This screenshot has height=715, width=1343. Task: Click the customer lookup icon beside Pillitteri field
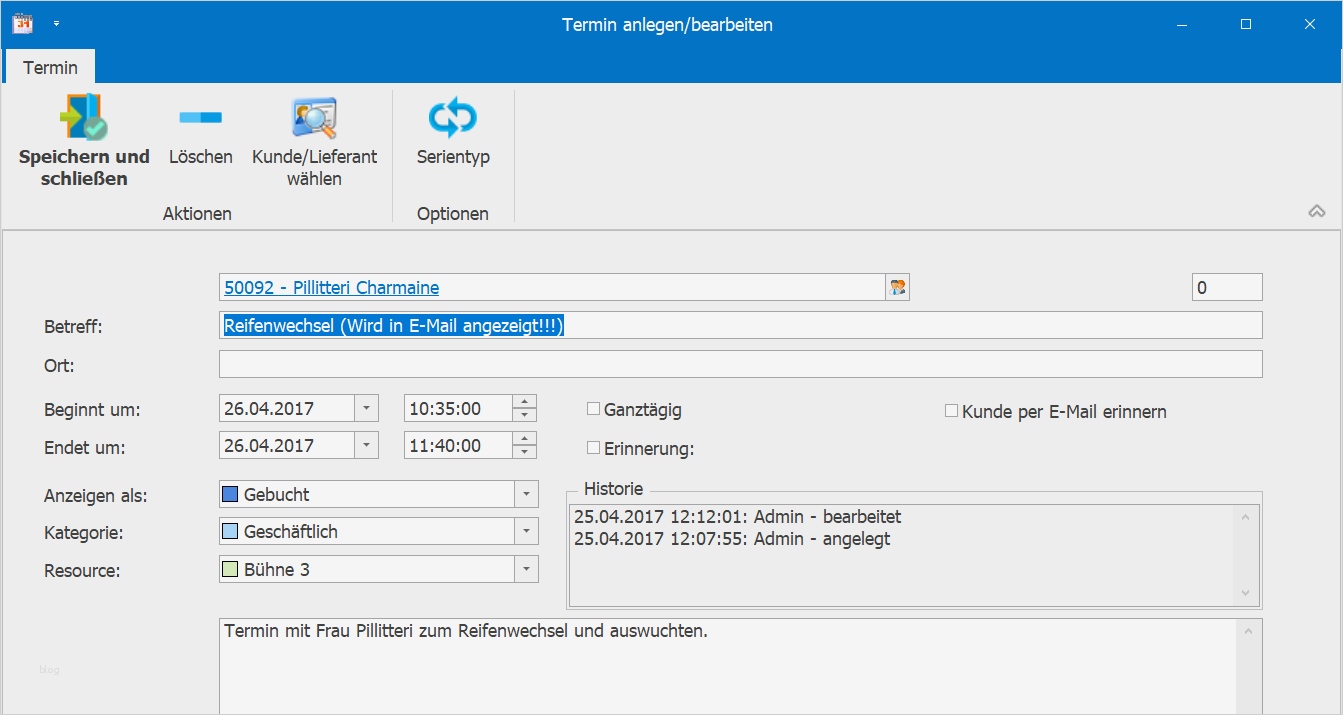point(897,287)
